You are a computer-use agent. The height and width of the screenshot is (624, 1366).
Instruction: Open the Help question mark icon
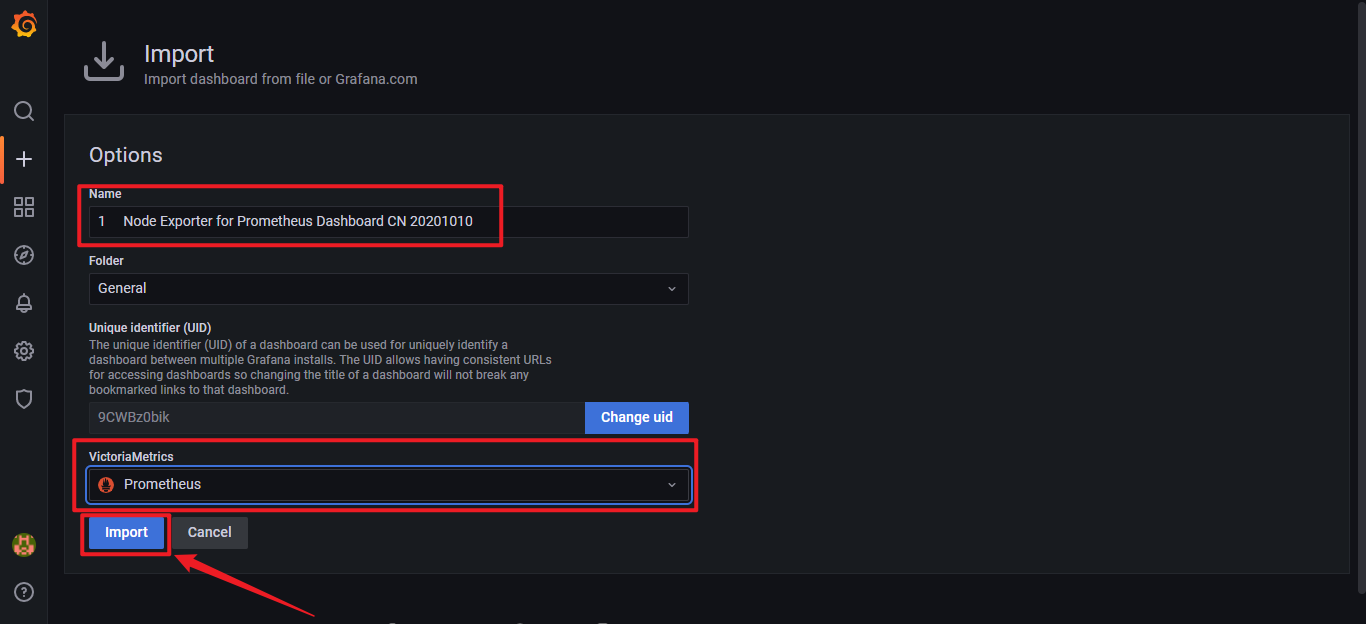click(24, 592)
